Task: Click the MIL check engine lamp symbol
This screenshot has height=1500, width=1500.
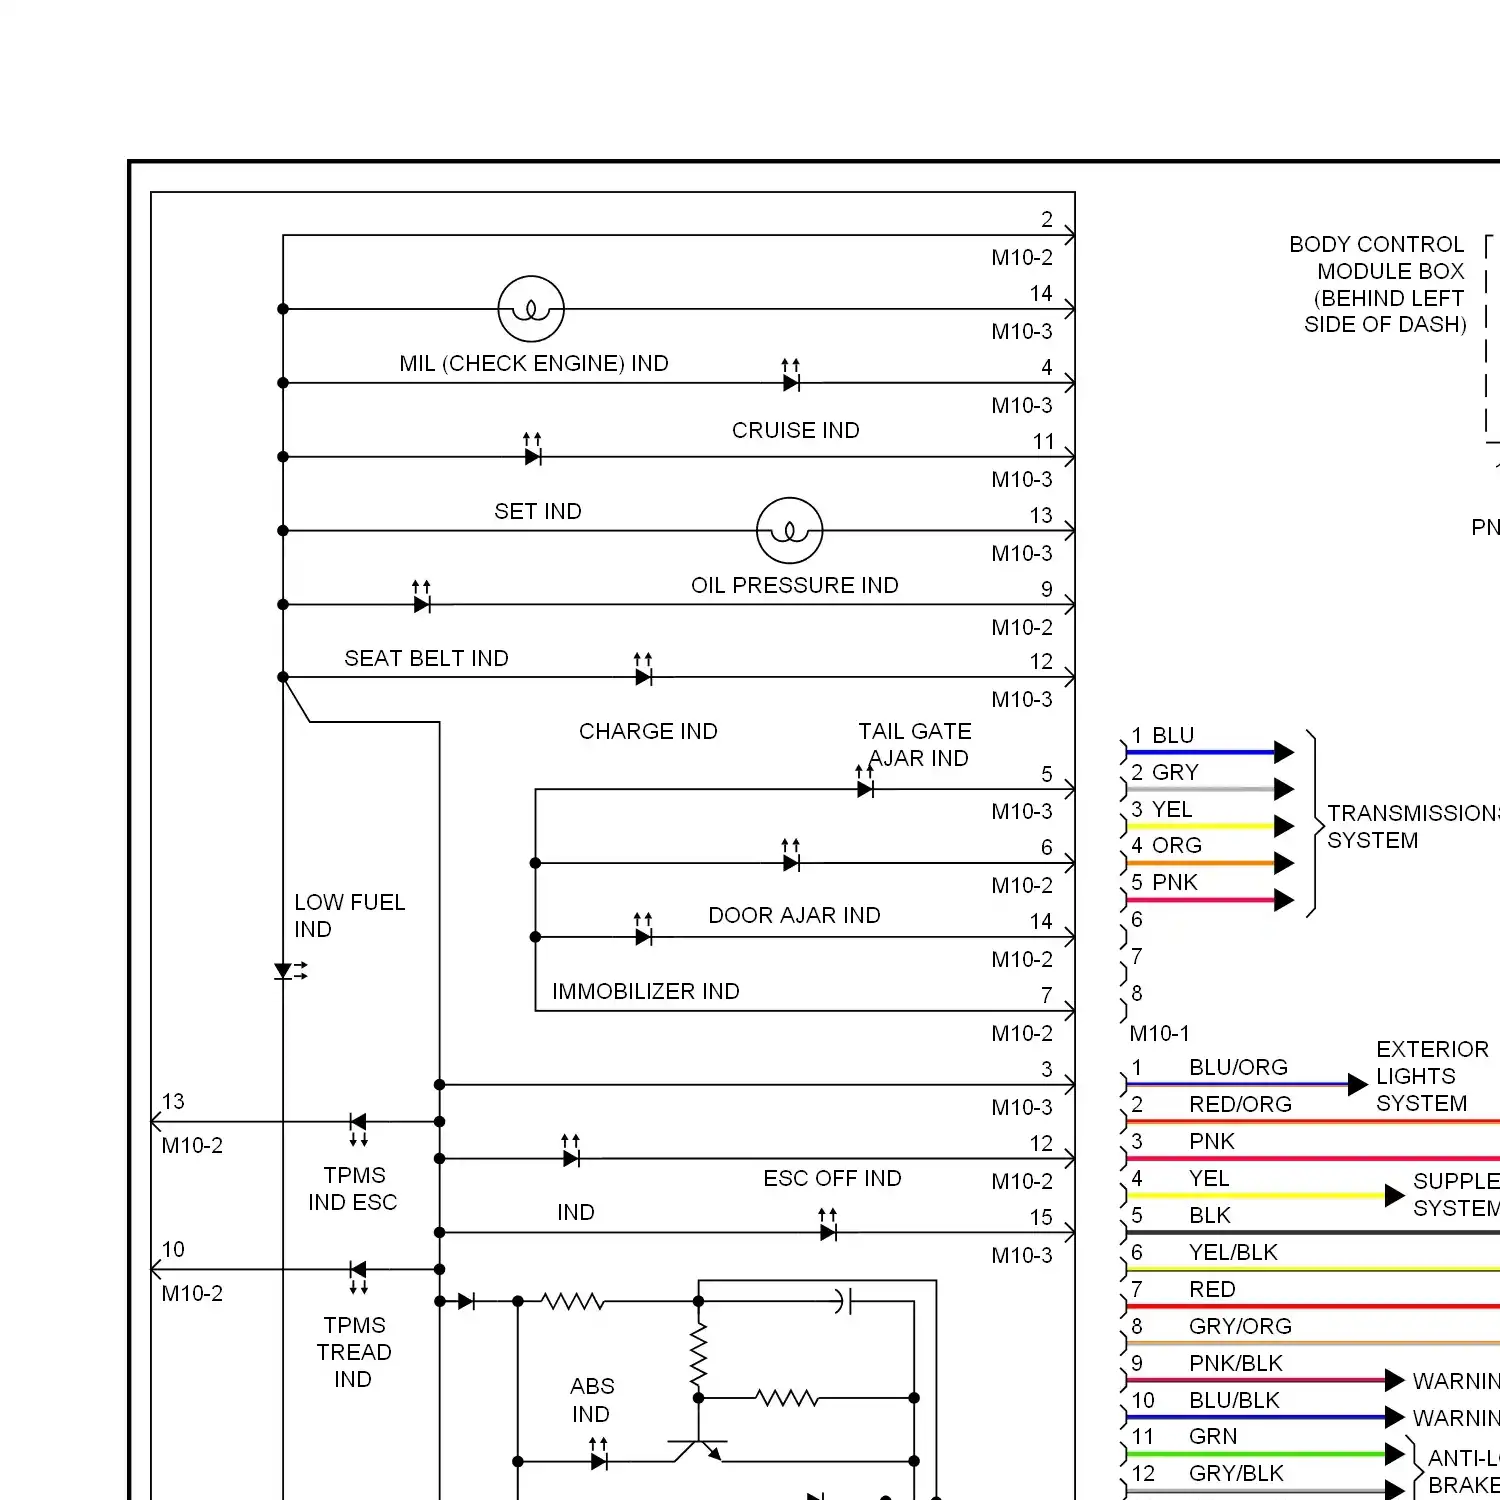Action: click(x=531, y=309)
